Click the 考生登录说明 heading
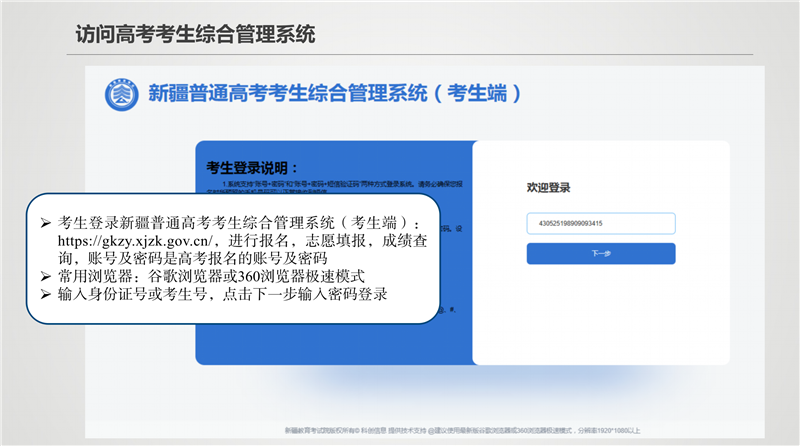 pos(252,167)
